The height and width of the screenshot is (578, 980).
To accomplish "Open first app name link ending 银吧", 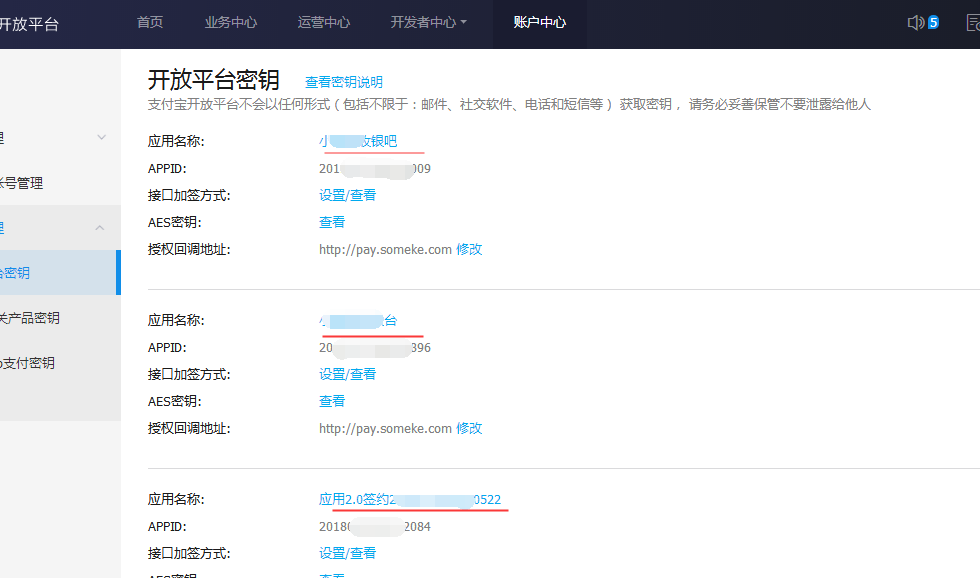I will 358,141.
